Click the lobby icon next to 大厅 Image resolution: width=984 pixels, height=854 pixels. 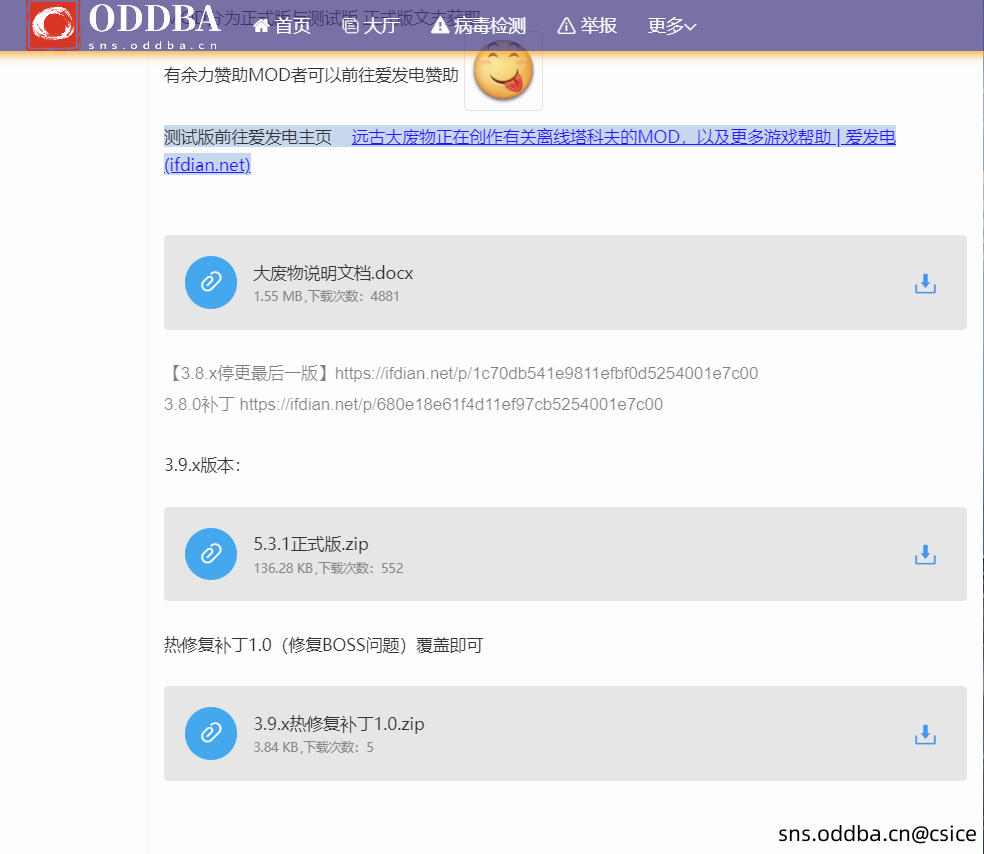[352, 26]
